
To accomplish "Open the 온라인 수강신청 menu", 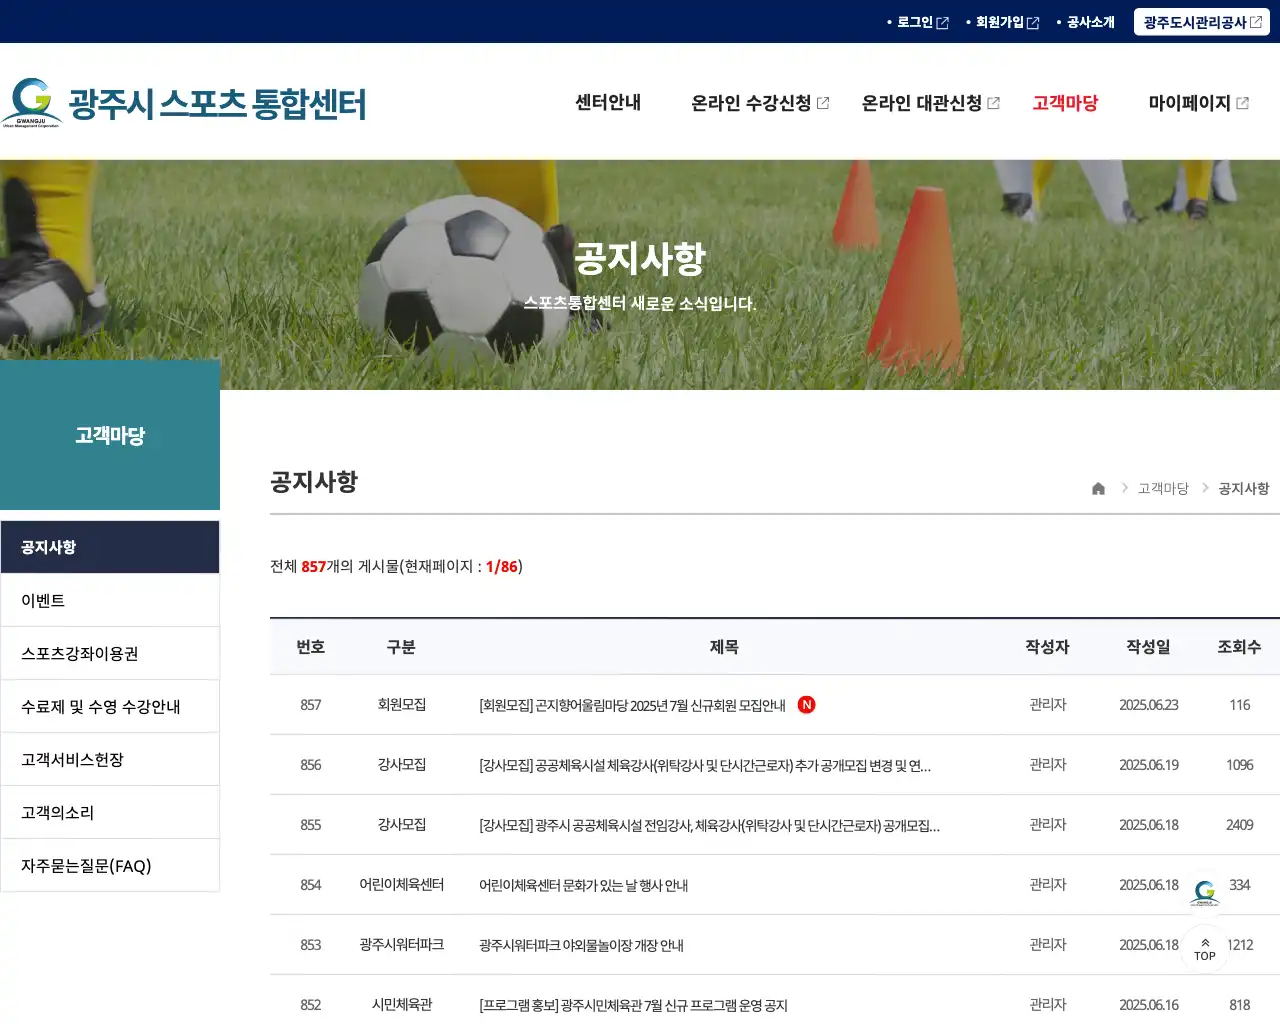I will click(x=760, y=103).
